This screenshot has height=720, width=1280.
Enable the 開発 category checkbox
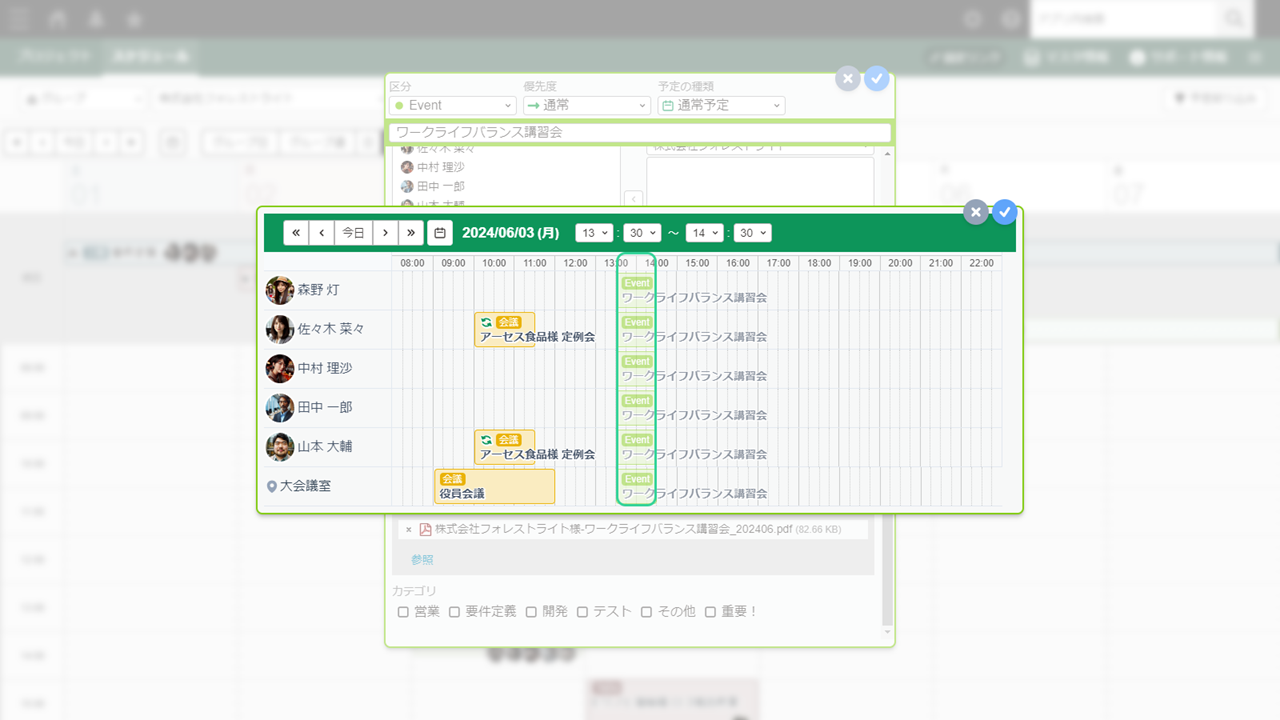pos(531,611)
